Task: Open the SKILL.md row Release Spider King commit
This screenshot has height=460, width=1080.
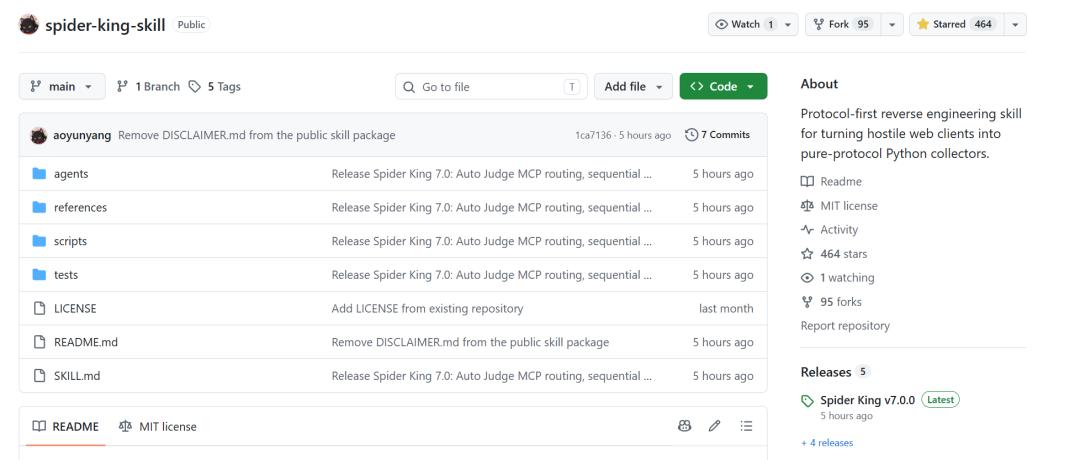Action: pos(492,376)
